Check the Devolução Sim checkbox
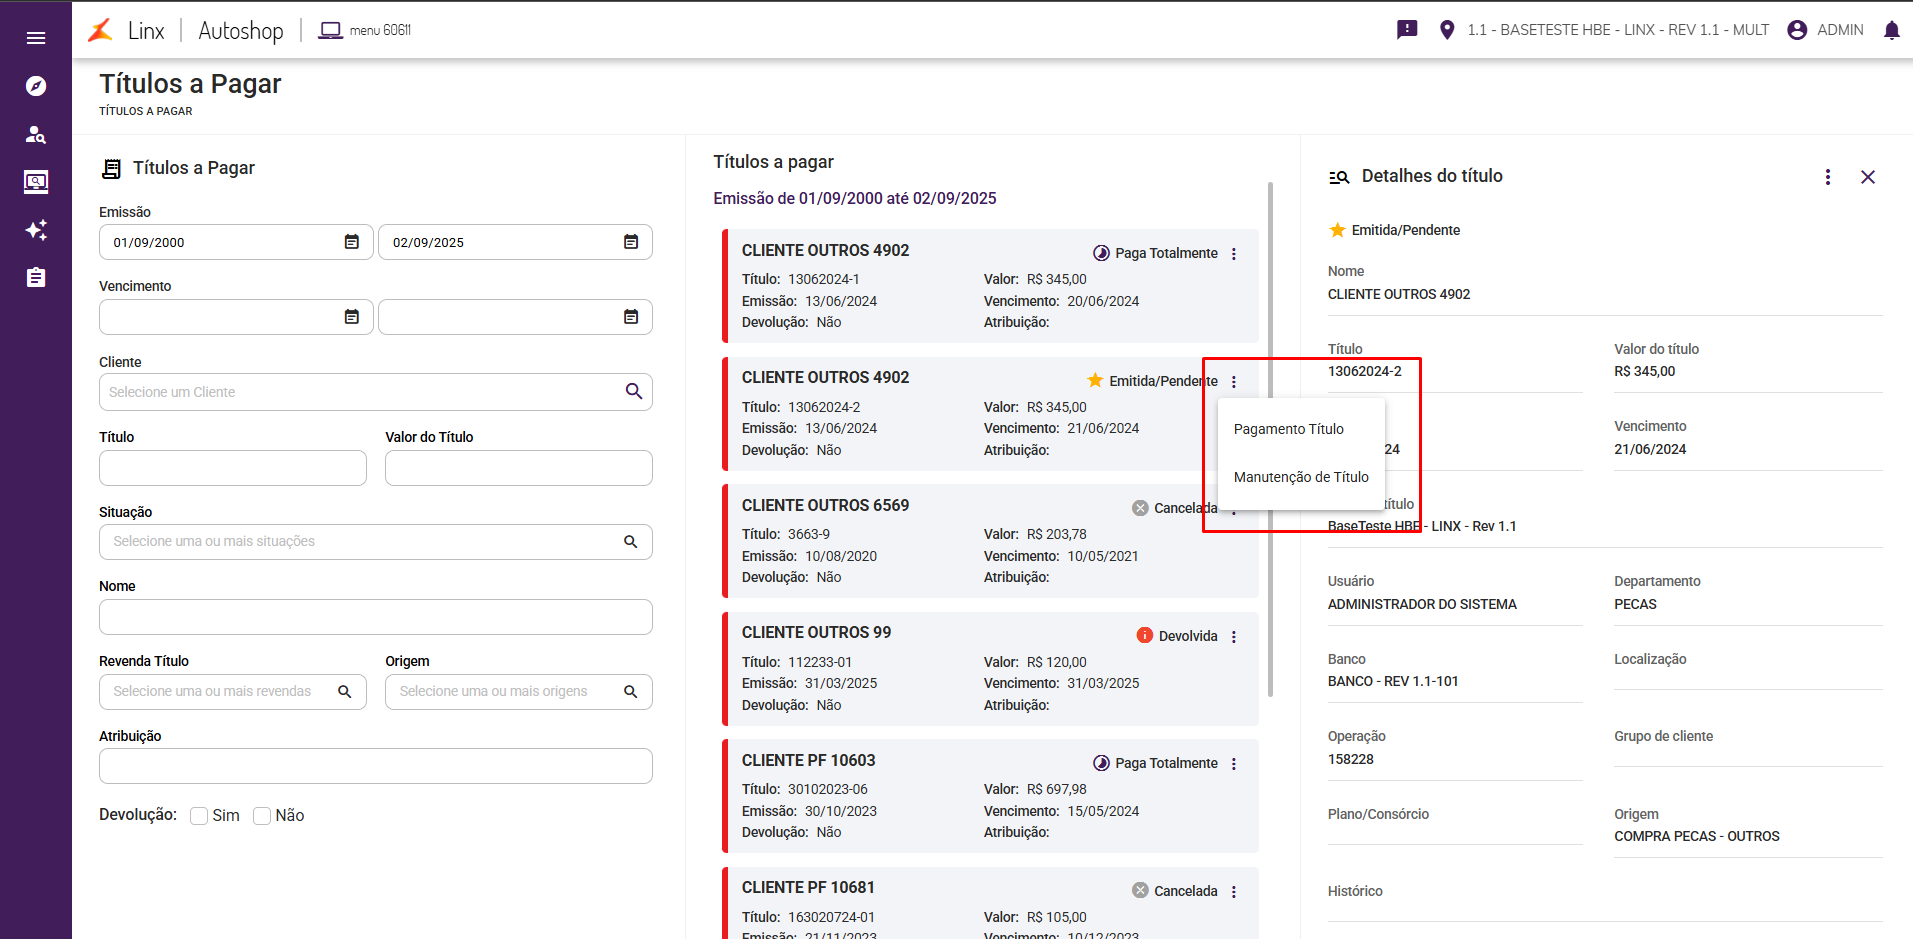Viewport: 1913px width, 939px height. click(200, 816)
